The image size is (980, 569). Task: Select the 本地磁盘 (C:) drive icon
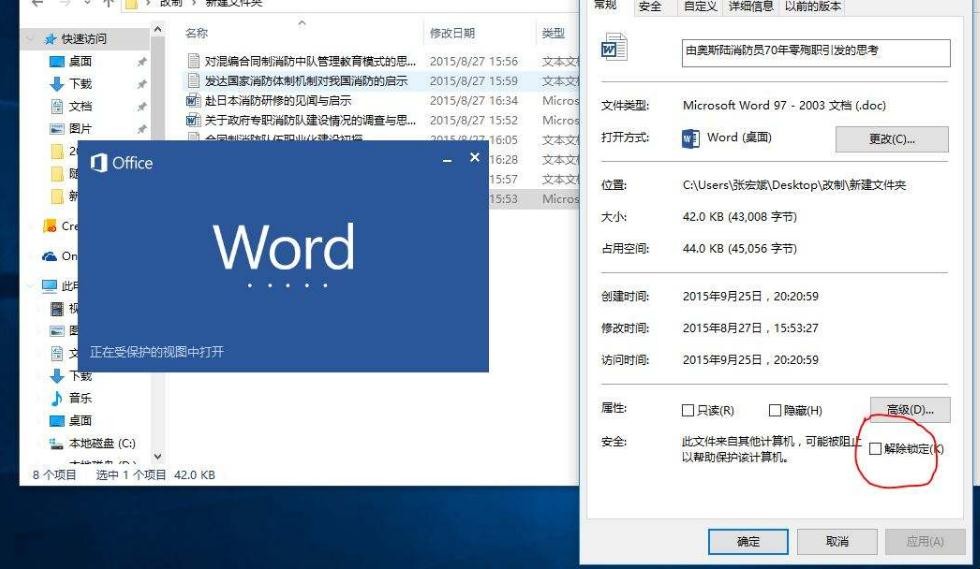[57, 443]
